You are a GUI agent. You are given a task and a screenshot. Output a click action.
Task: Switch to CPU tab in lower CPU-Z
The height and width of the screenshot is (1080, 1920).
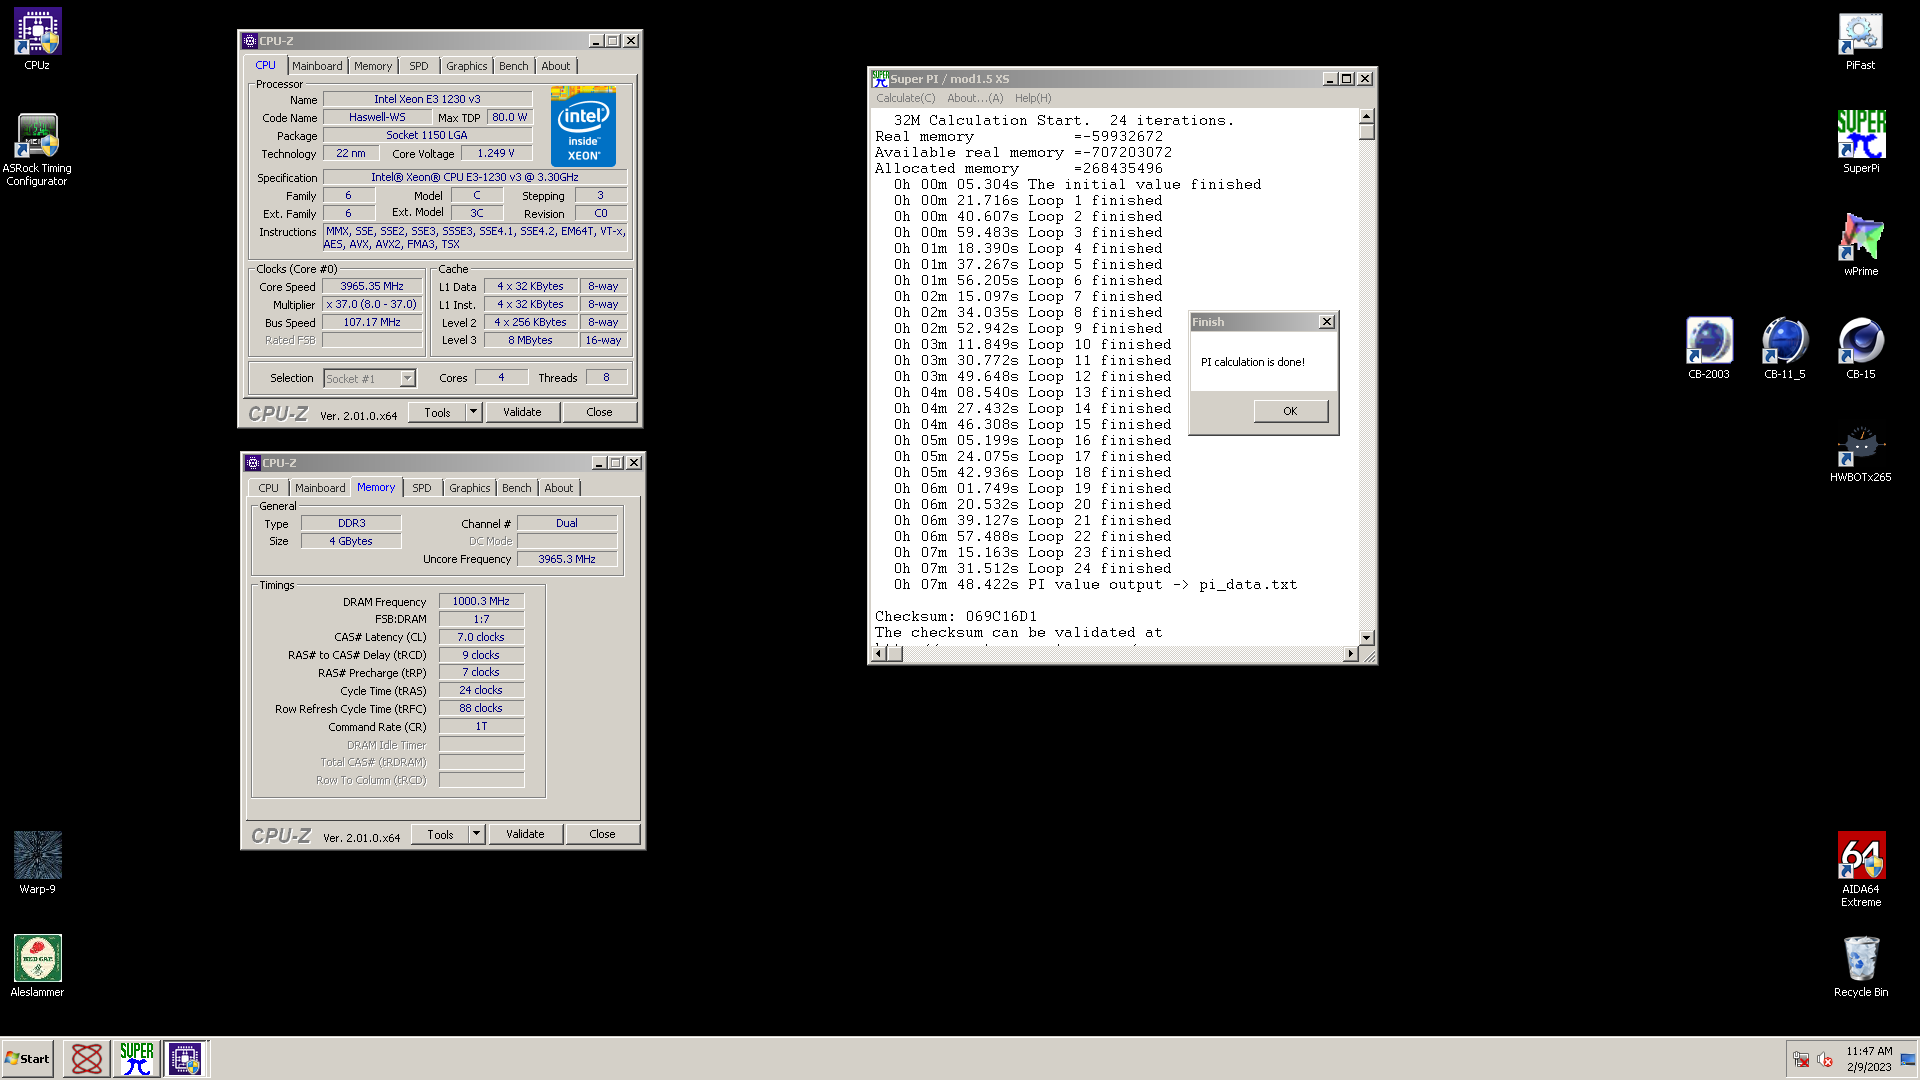[269, 488]
